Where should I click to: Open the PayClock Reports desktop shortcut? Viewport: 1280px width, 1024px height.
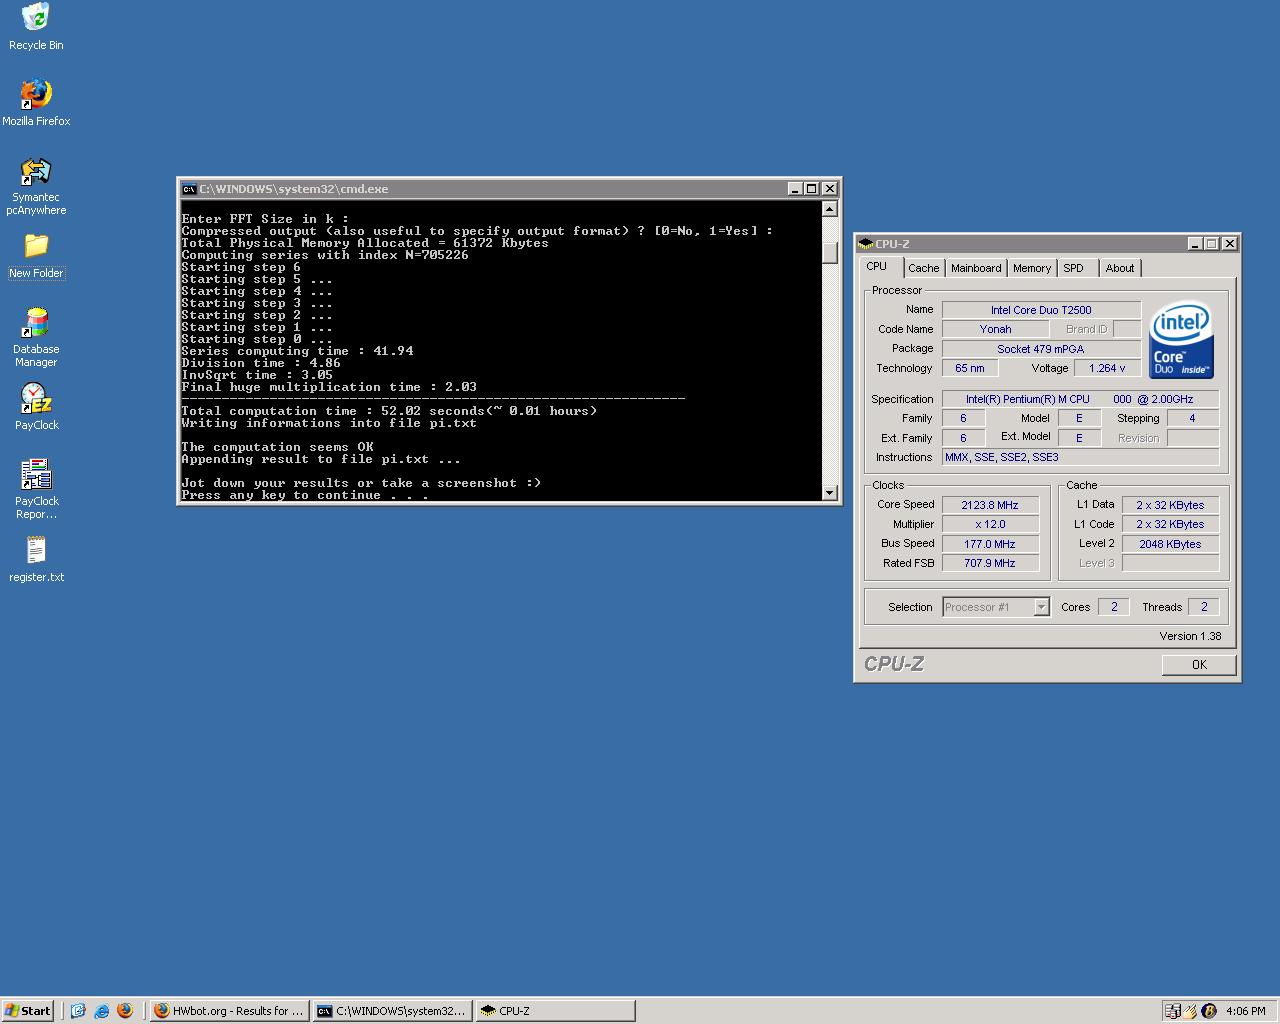pos(36,475)
